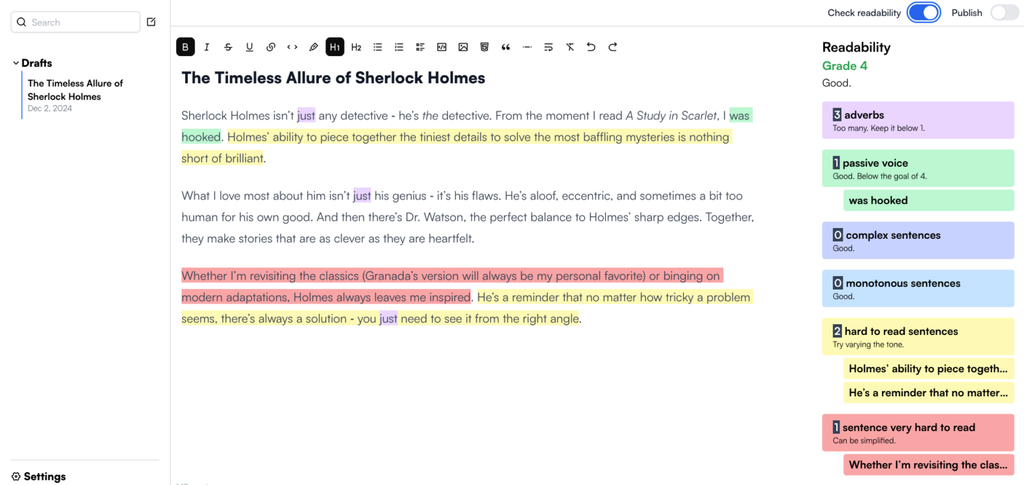This screenshot has width=1024, height=485.
Task: Click the document title heading
Action: point(333,78)
